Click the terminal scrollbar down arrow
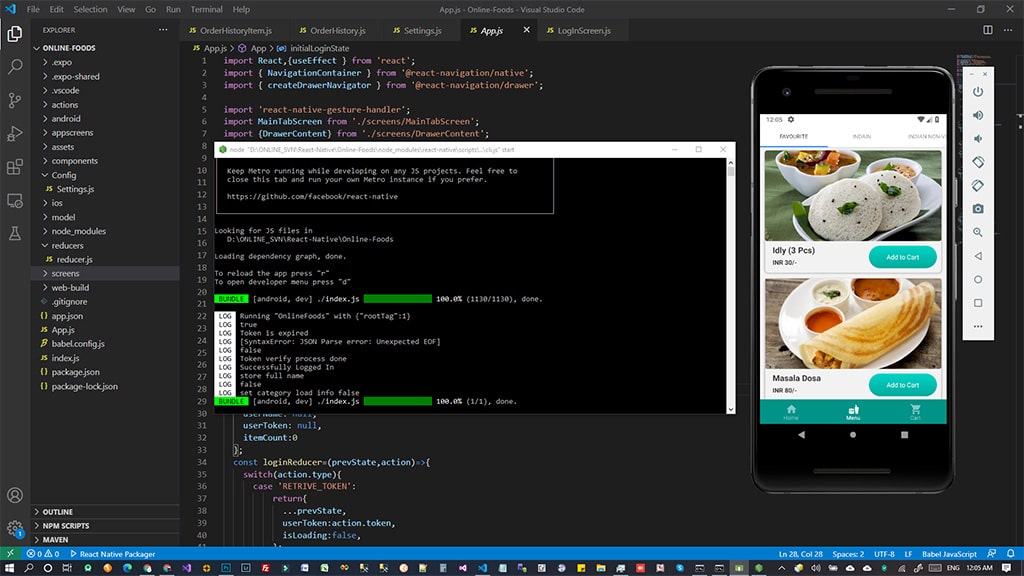Screen dimensions: 1024x576 click(731, 408)
